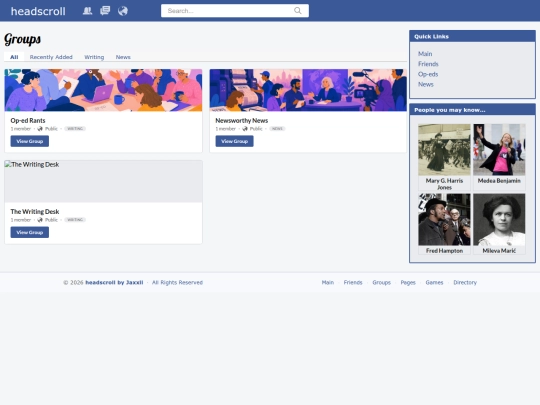Click the Newsworthy News group title
The image size is (540, 405).
pyautogui.click(x=242, y=121)
